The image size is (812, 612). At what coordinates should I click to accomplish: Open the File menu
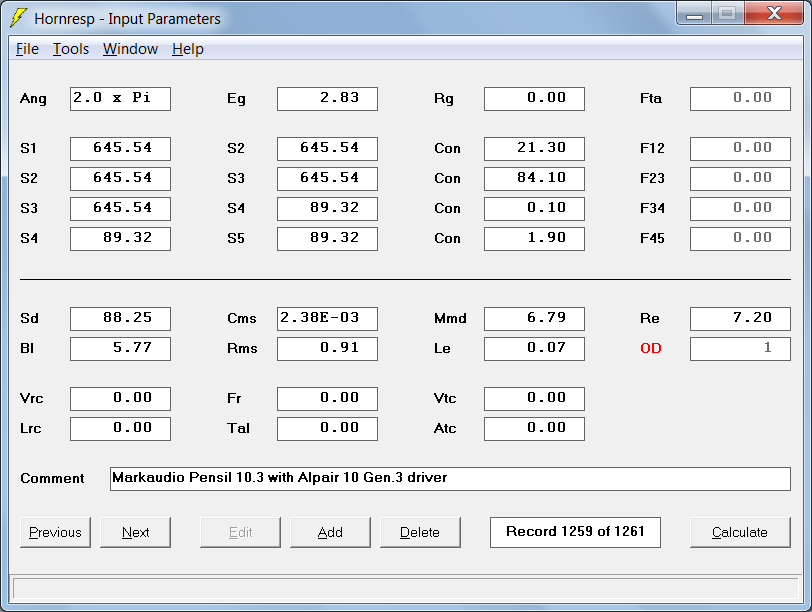27,49
